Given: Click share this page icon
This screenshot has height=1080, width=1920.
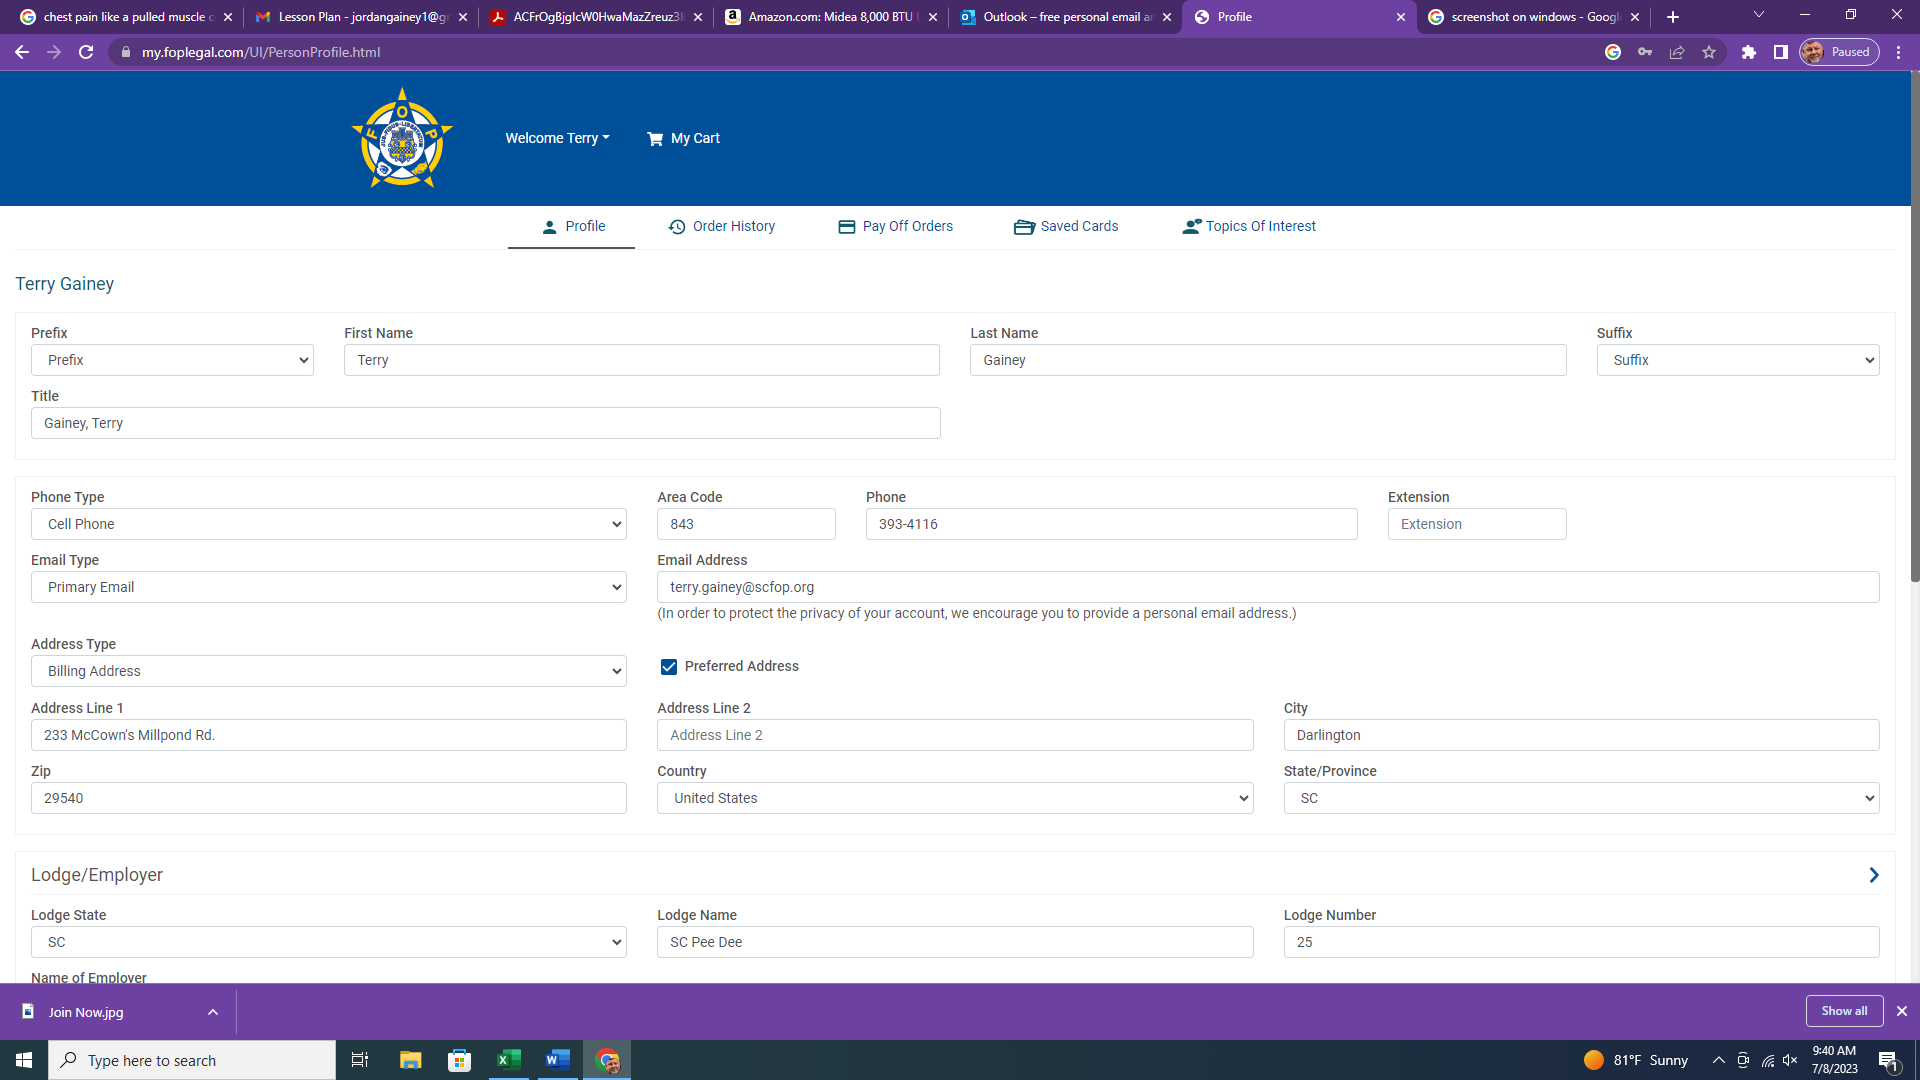Looking at the screenshot, I should click(1677, 52).
